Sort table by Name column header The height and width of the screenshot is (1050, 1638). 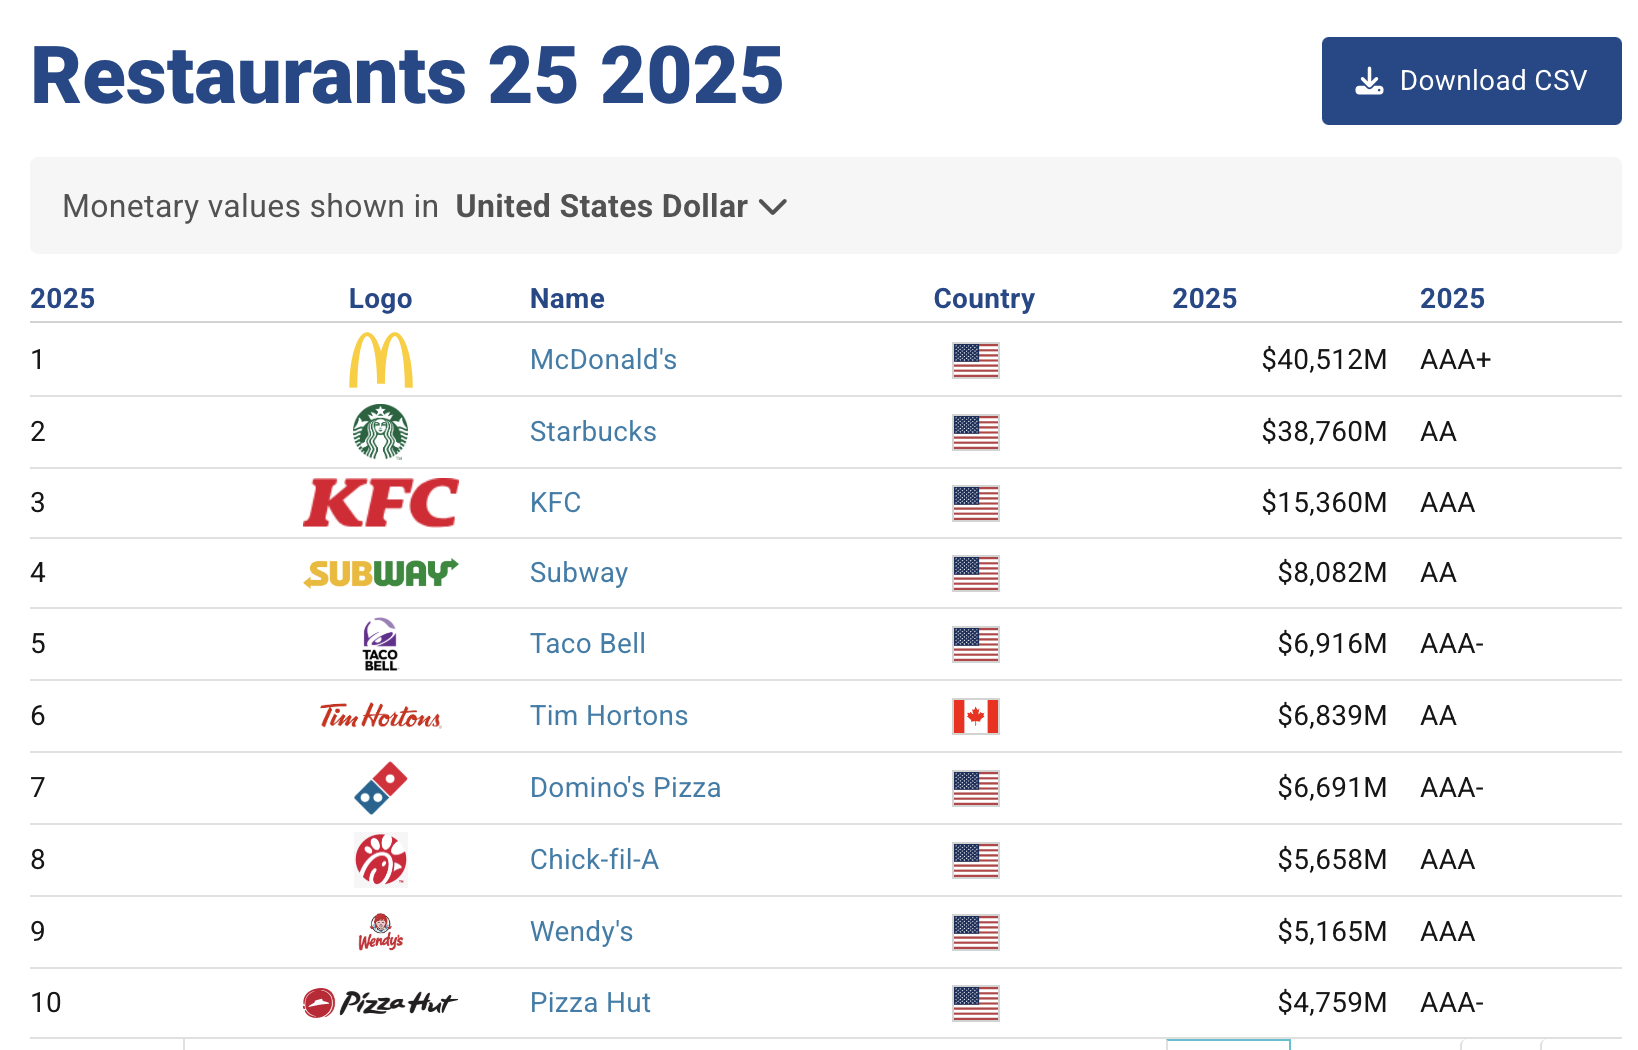[567, 298]
